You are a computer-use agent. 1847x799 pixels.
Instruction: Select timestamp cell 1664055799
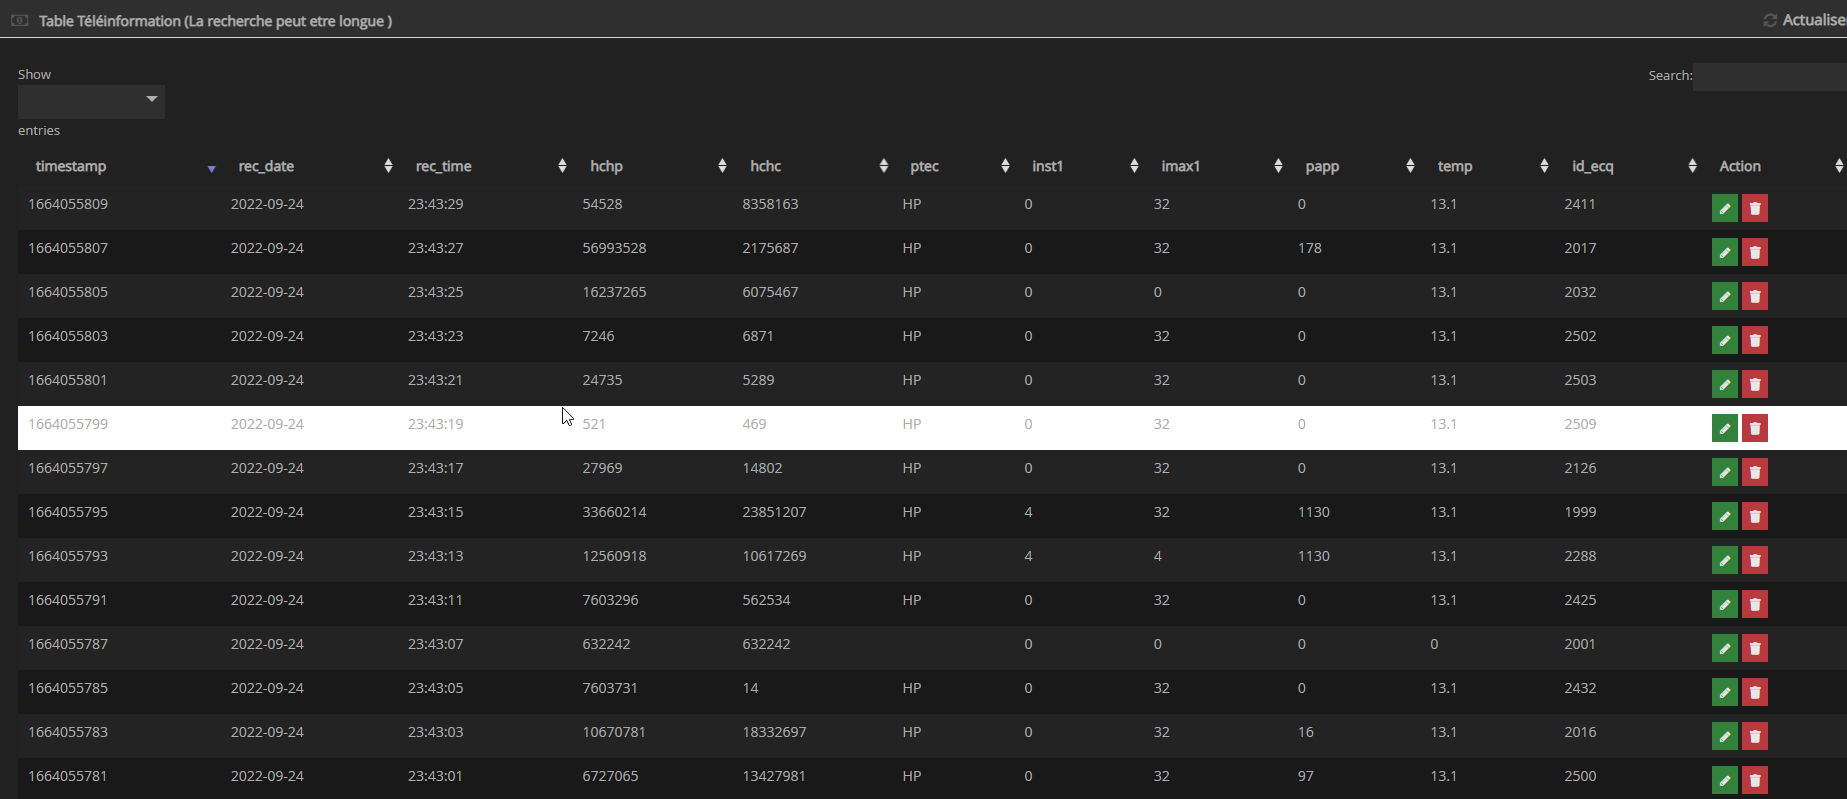(68, 424)
